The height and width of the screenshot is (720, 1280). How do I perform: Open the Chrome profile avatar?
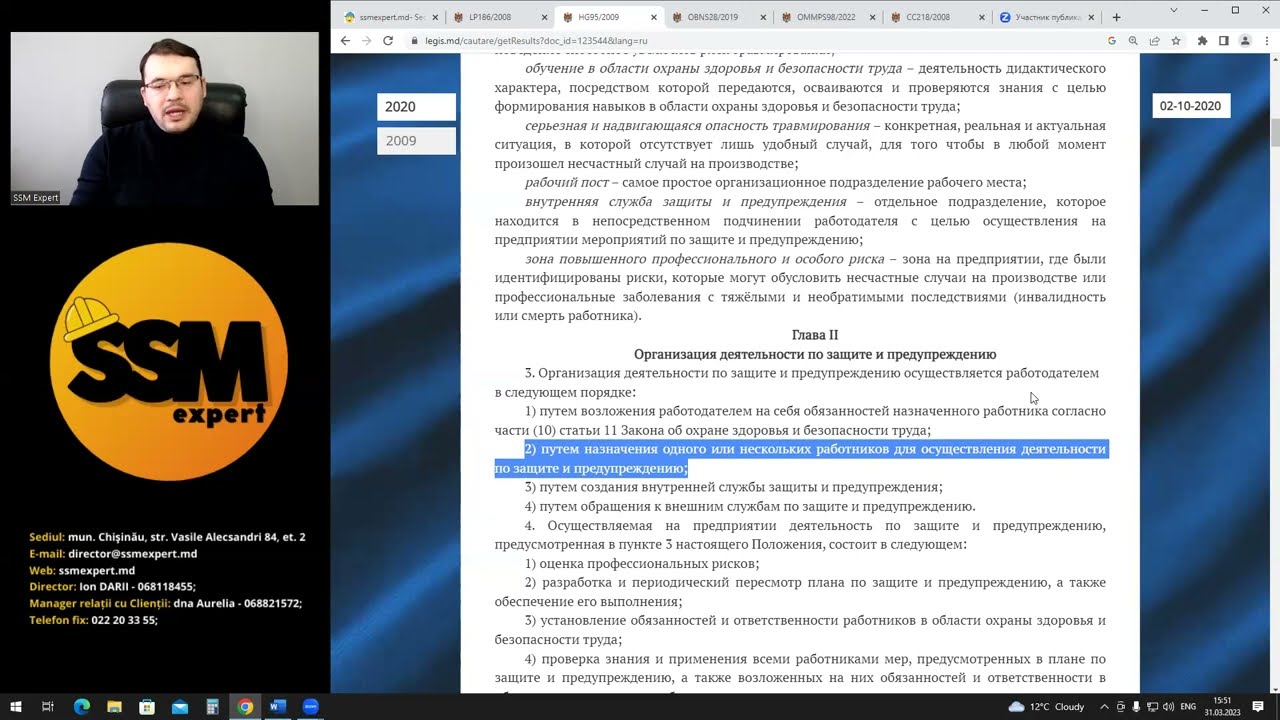[x=1245, y=41]
